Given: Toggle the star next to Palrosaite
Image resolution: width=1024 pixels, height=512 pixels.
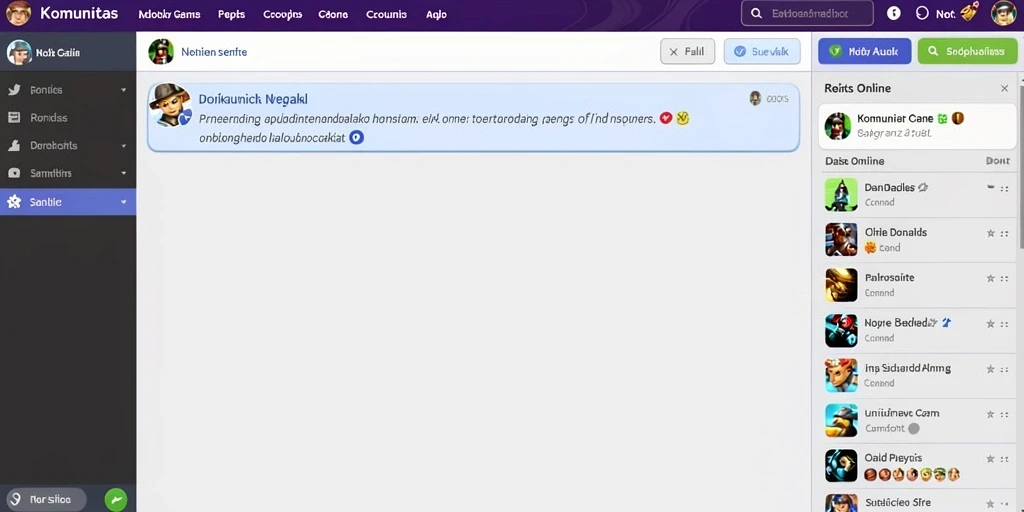Looking at the screenshot, I should (990, 278).
